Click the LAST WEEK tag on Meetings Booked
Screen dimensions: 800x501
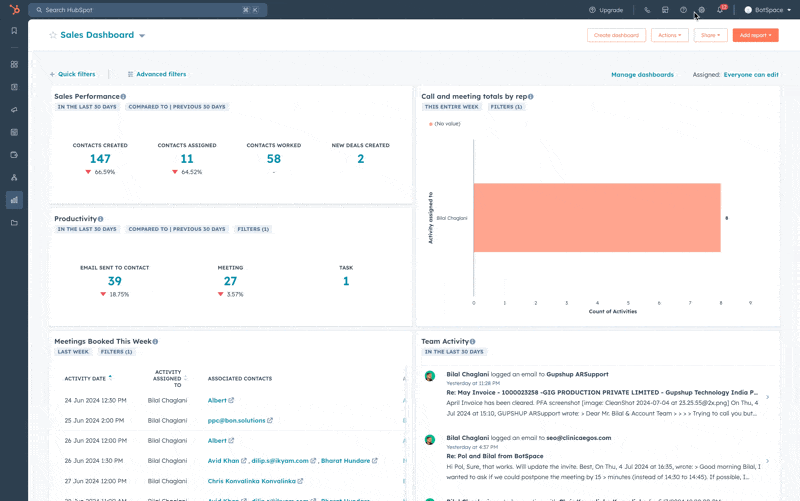click(73, 352)
